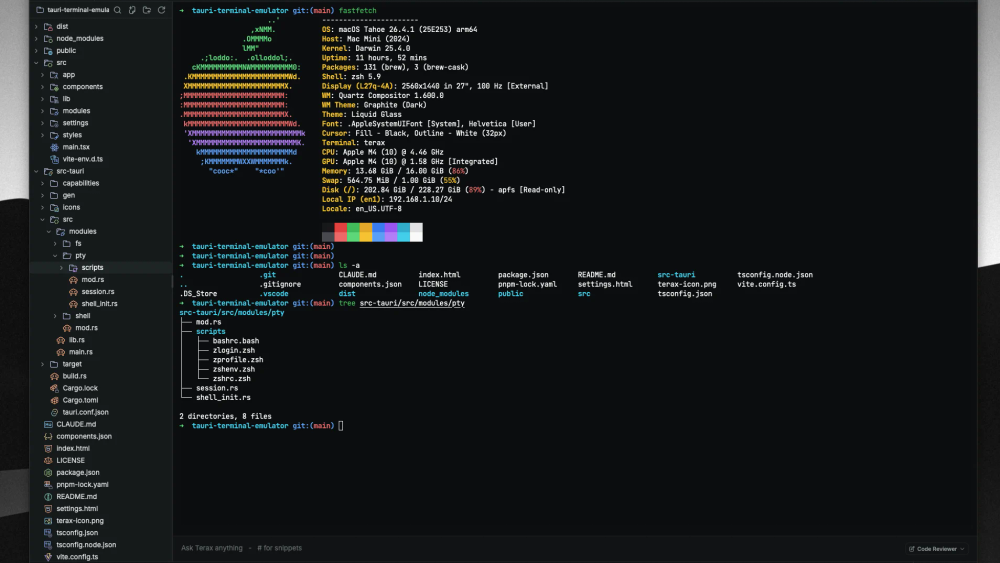Click the tsconfig.json file icon

click(48, 533)
